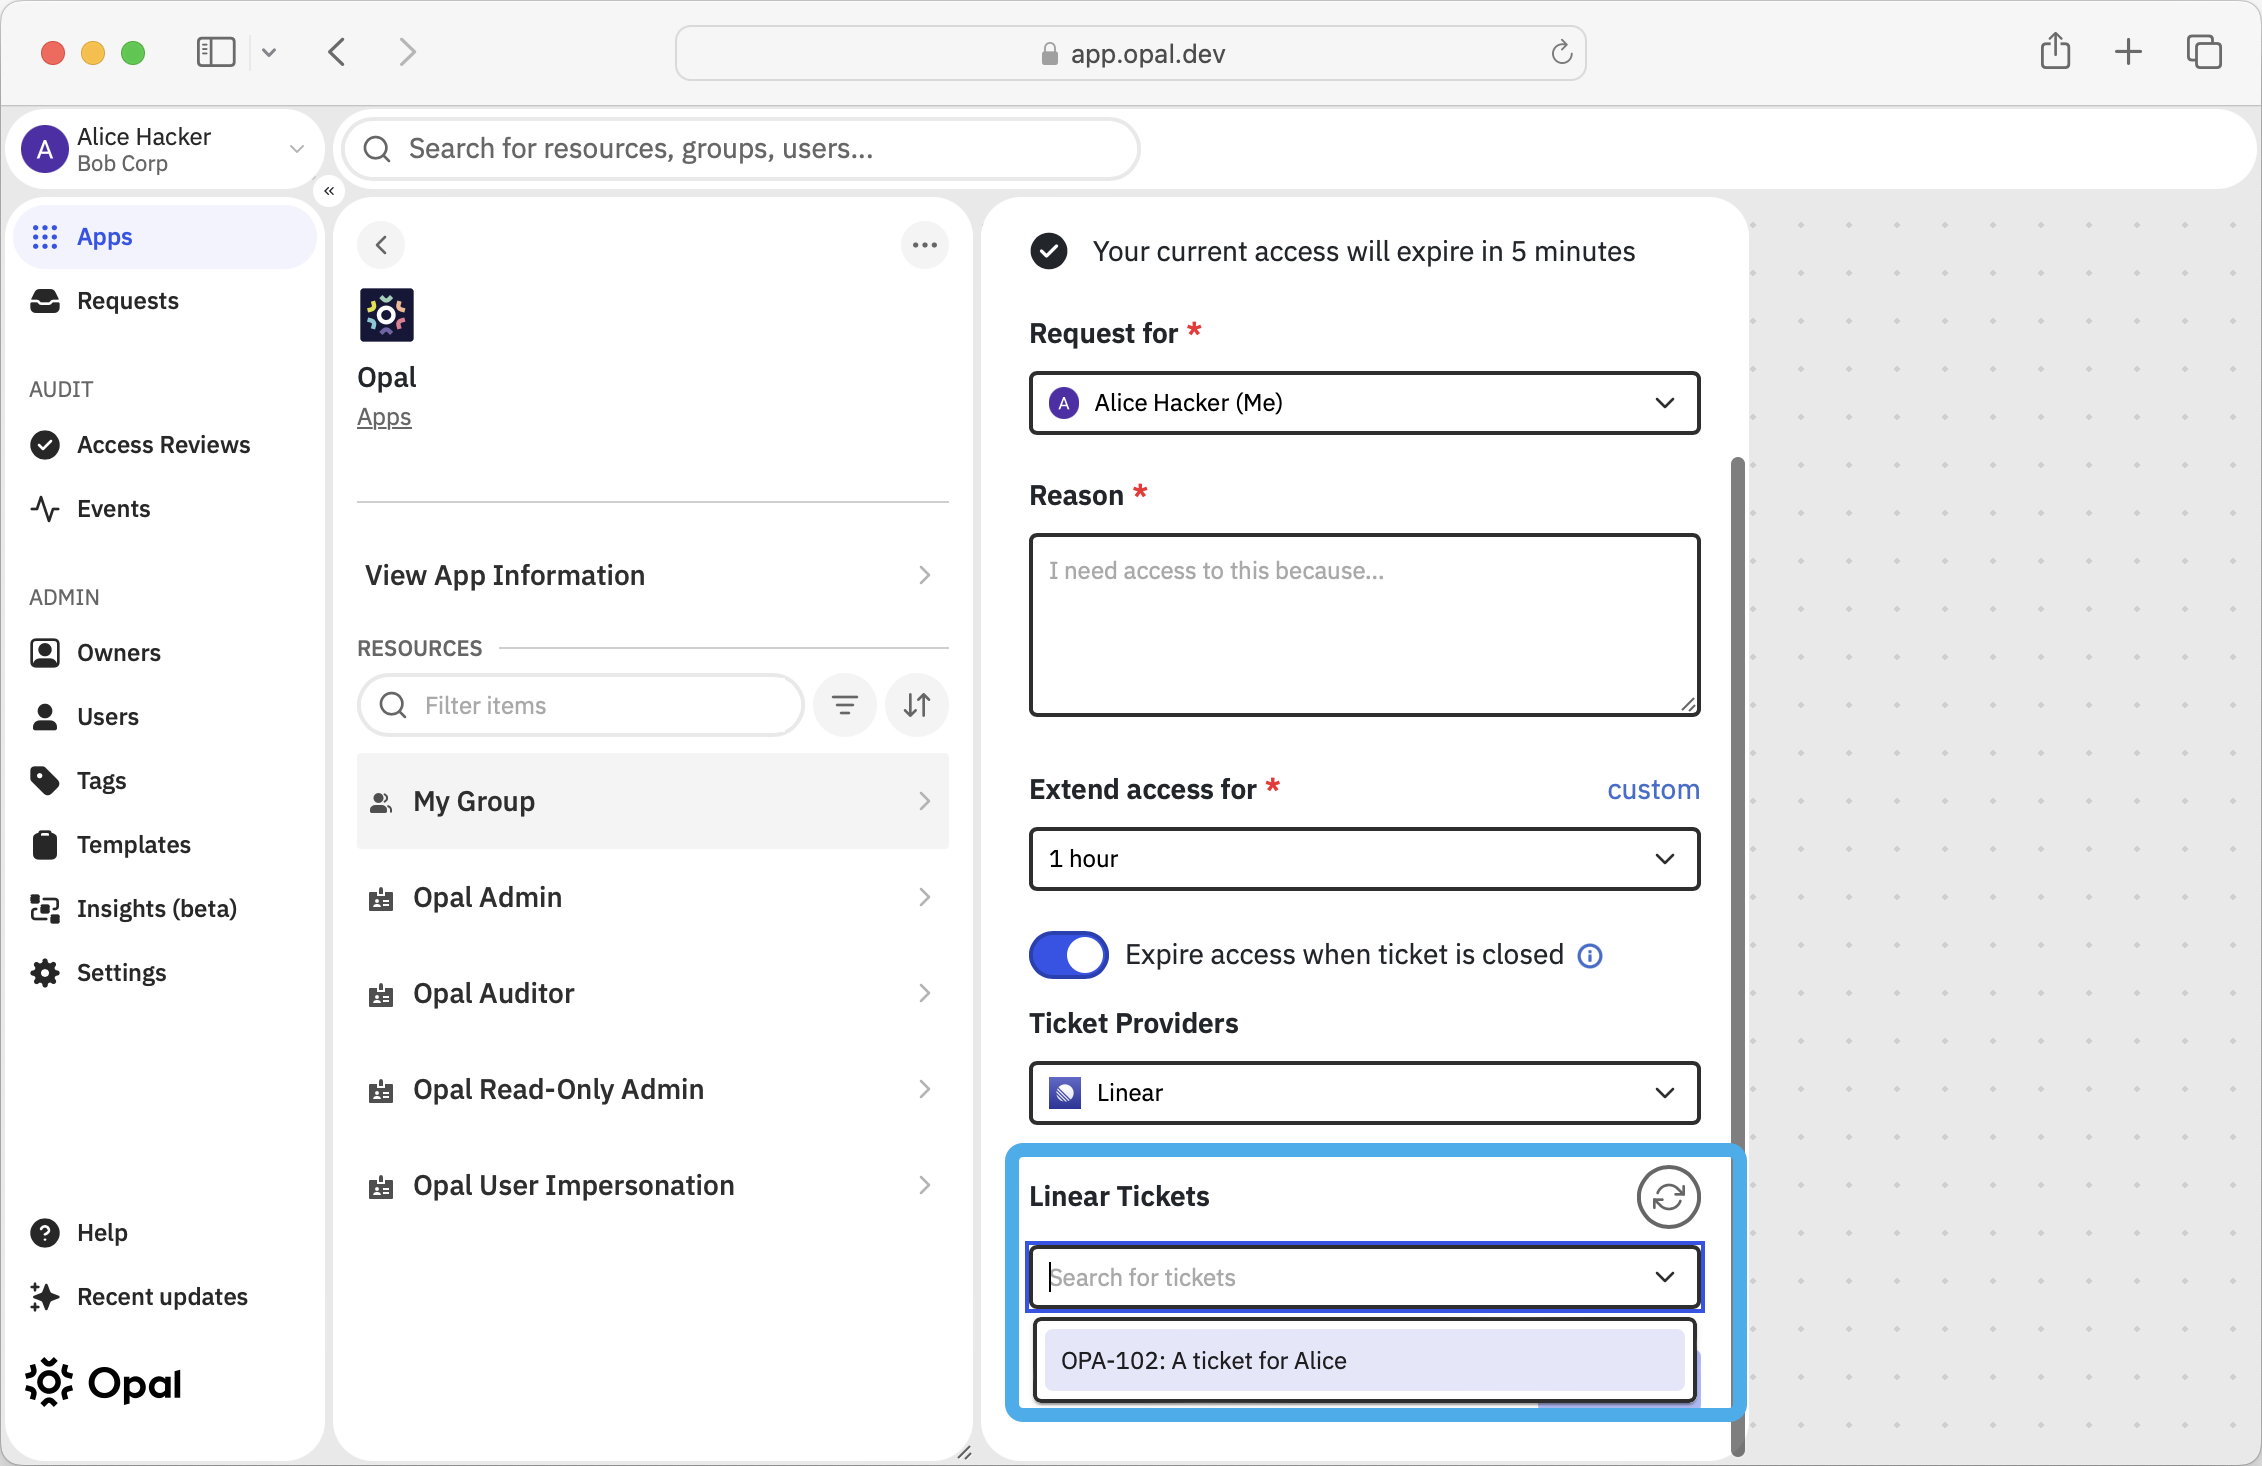Click the custom duration link
Screen dimensions: 2262x1466
tap(1653, 789)
